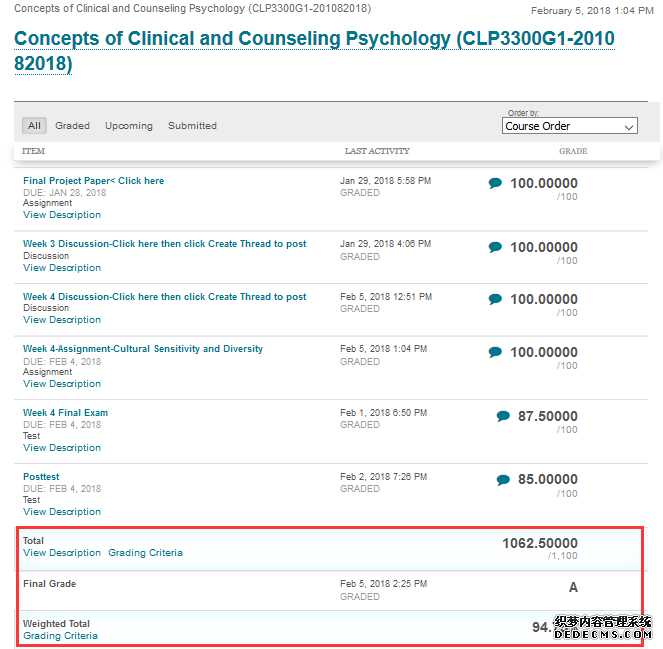Show Upcoming items tab
The image size is (663, 649).
coord(129,126)
